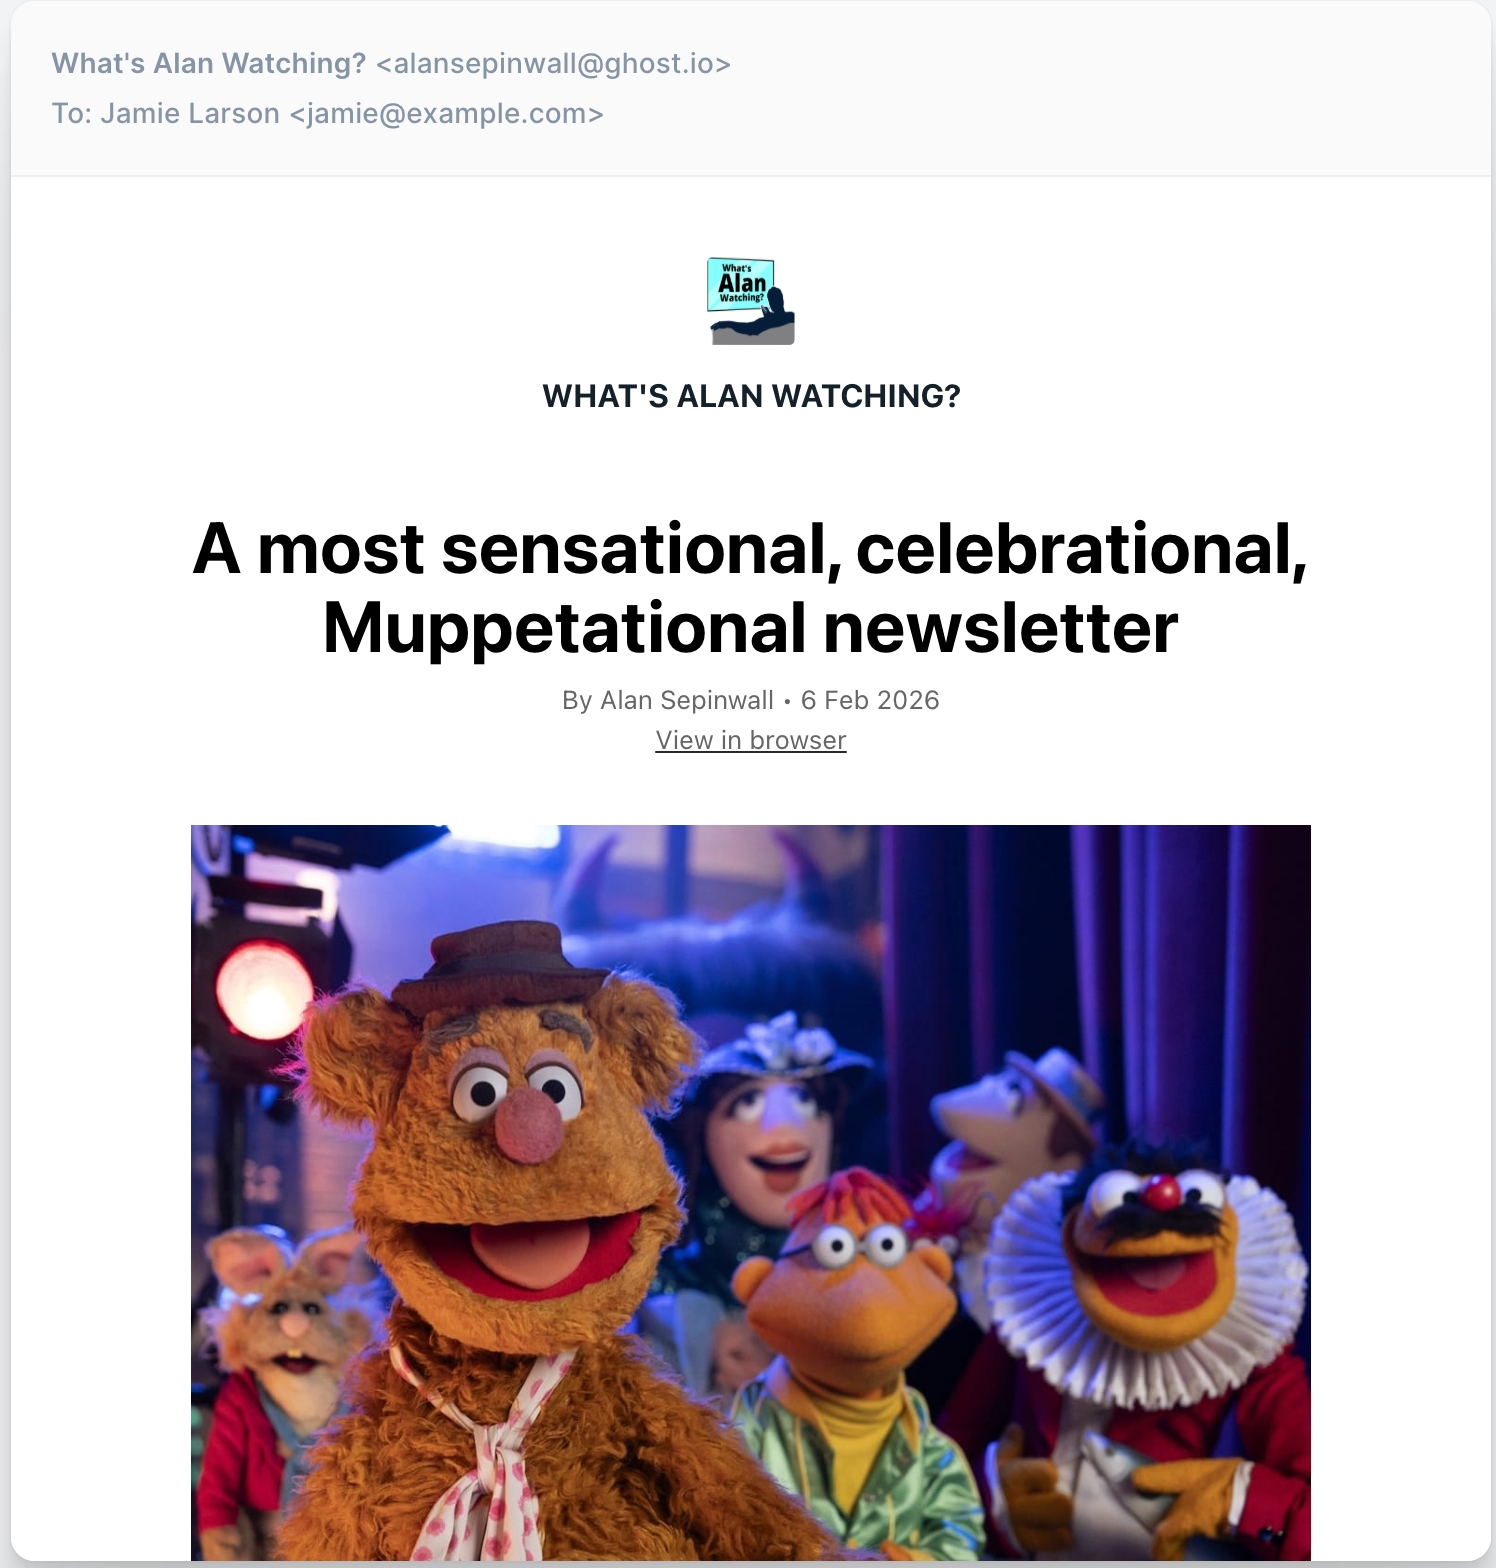
Task: Click recipient name Jamie Larson
Action: (x=190, y=114)
